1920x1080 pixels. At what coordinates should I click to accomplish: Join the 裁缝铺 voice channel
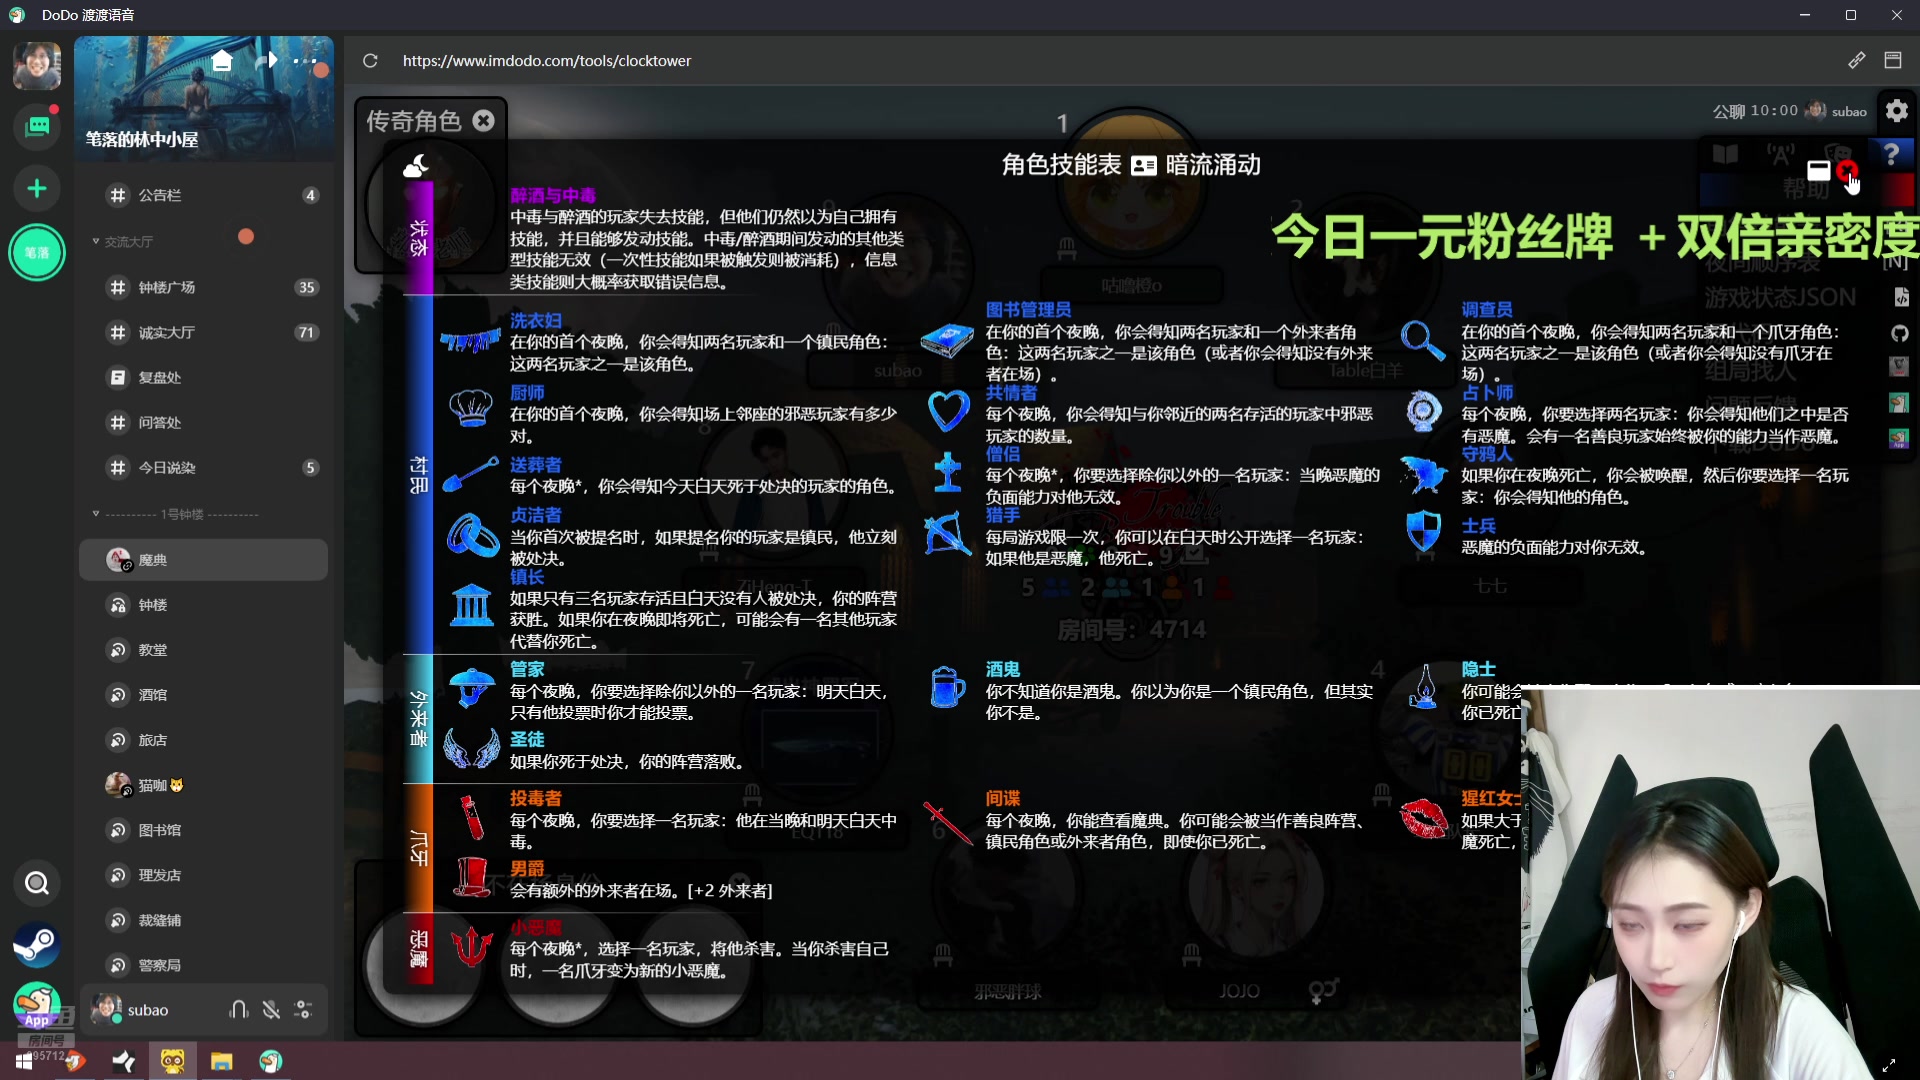click(x=203, y=920)
